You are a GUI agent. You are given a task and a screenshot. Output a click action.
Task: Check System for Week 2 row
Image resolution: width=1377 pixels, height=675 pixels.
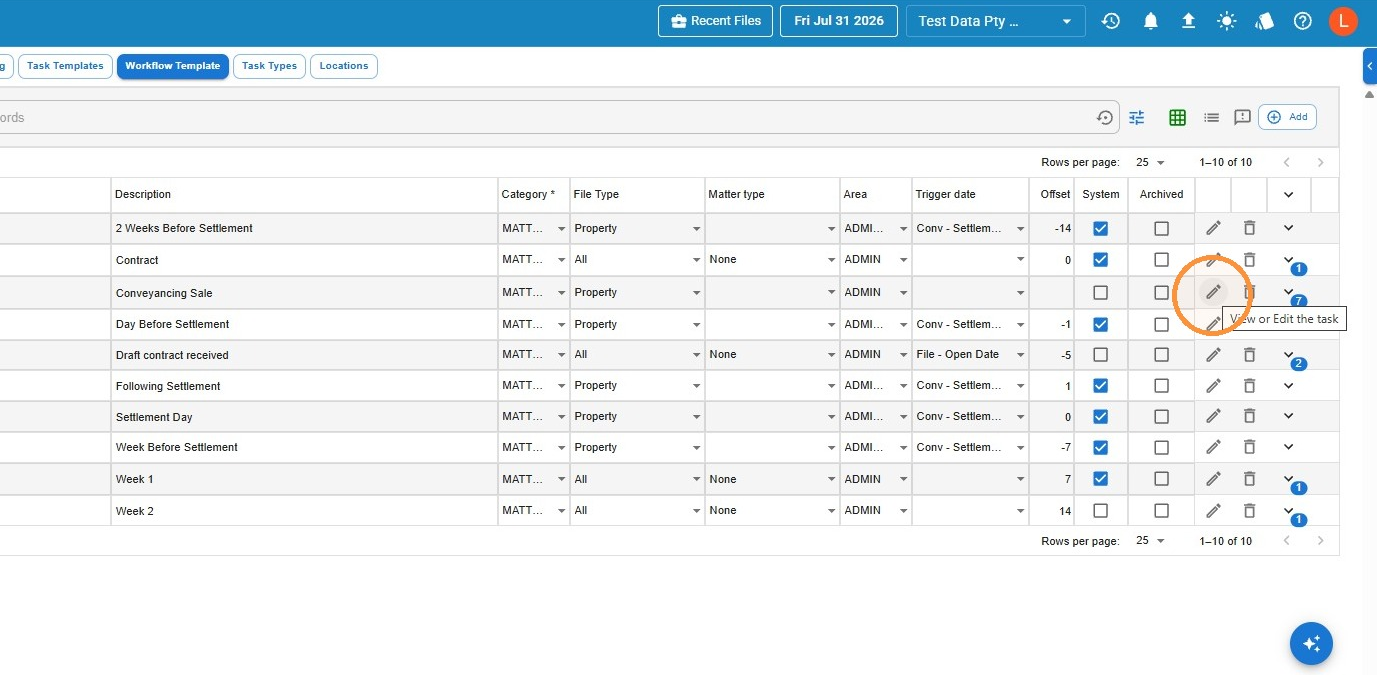[x=1100, y=510]
